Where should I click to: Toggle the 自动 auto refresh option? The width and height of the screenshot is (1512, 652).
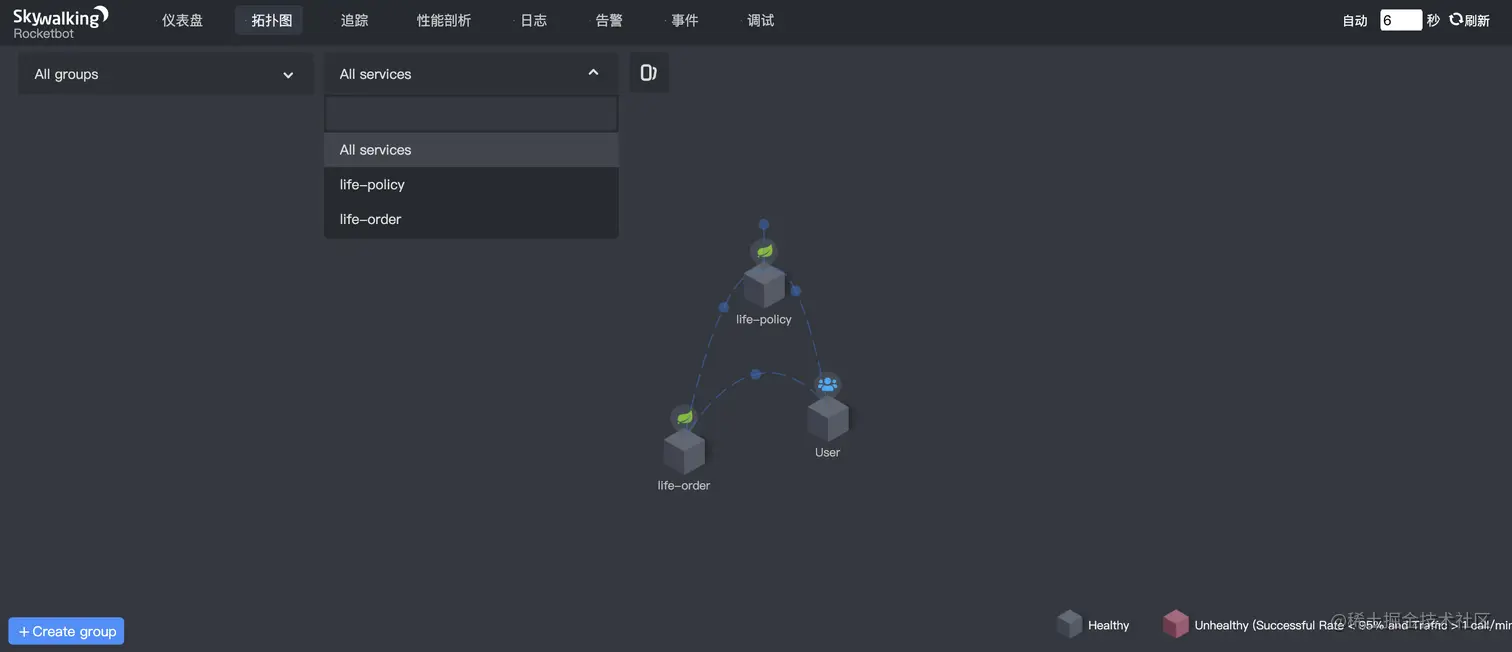[x=1354, y=20]
